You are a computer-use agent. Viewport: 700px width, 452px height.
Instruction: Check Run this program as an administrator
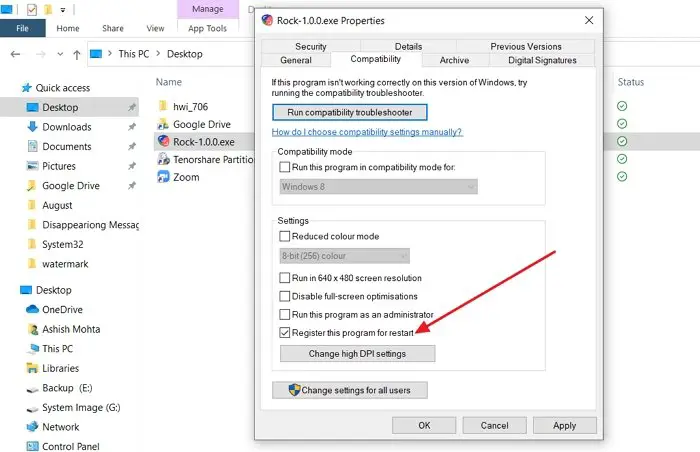(284, 314)
